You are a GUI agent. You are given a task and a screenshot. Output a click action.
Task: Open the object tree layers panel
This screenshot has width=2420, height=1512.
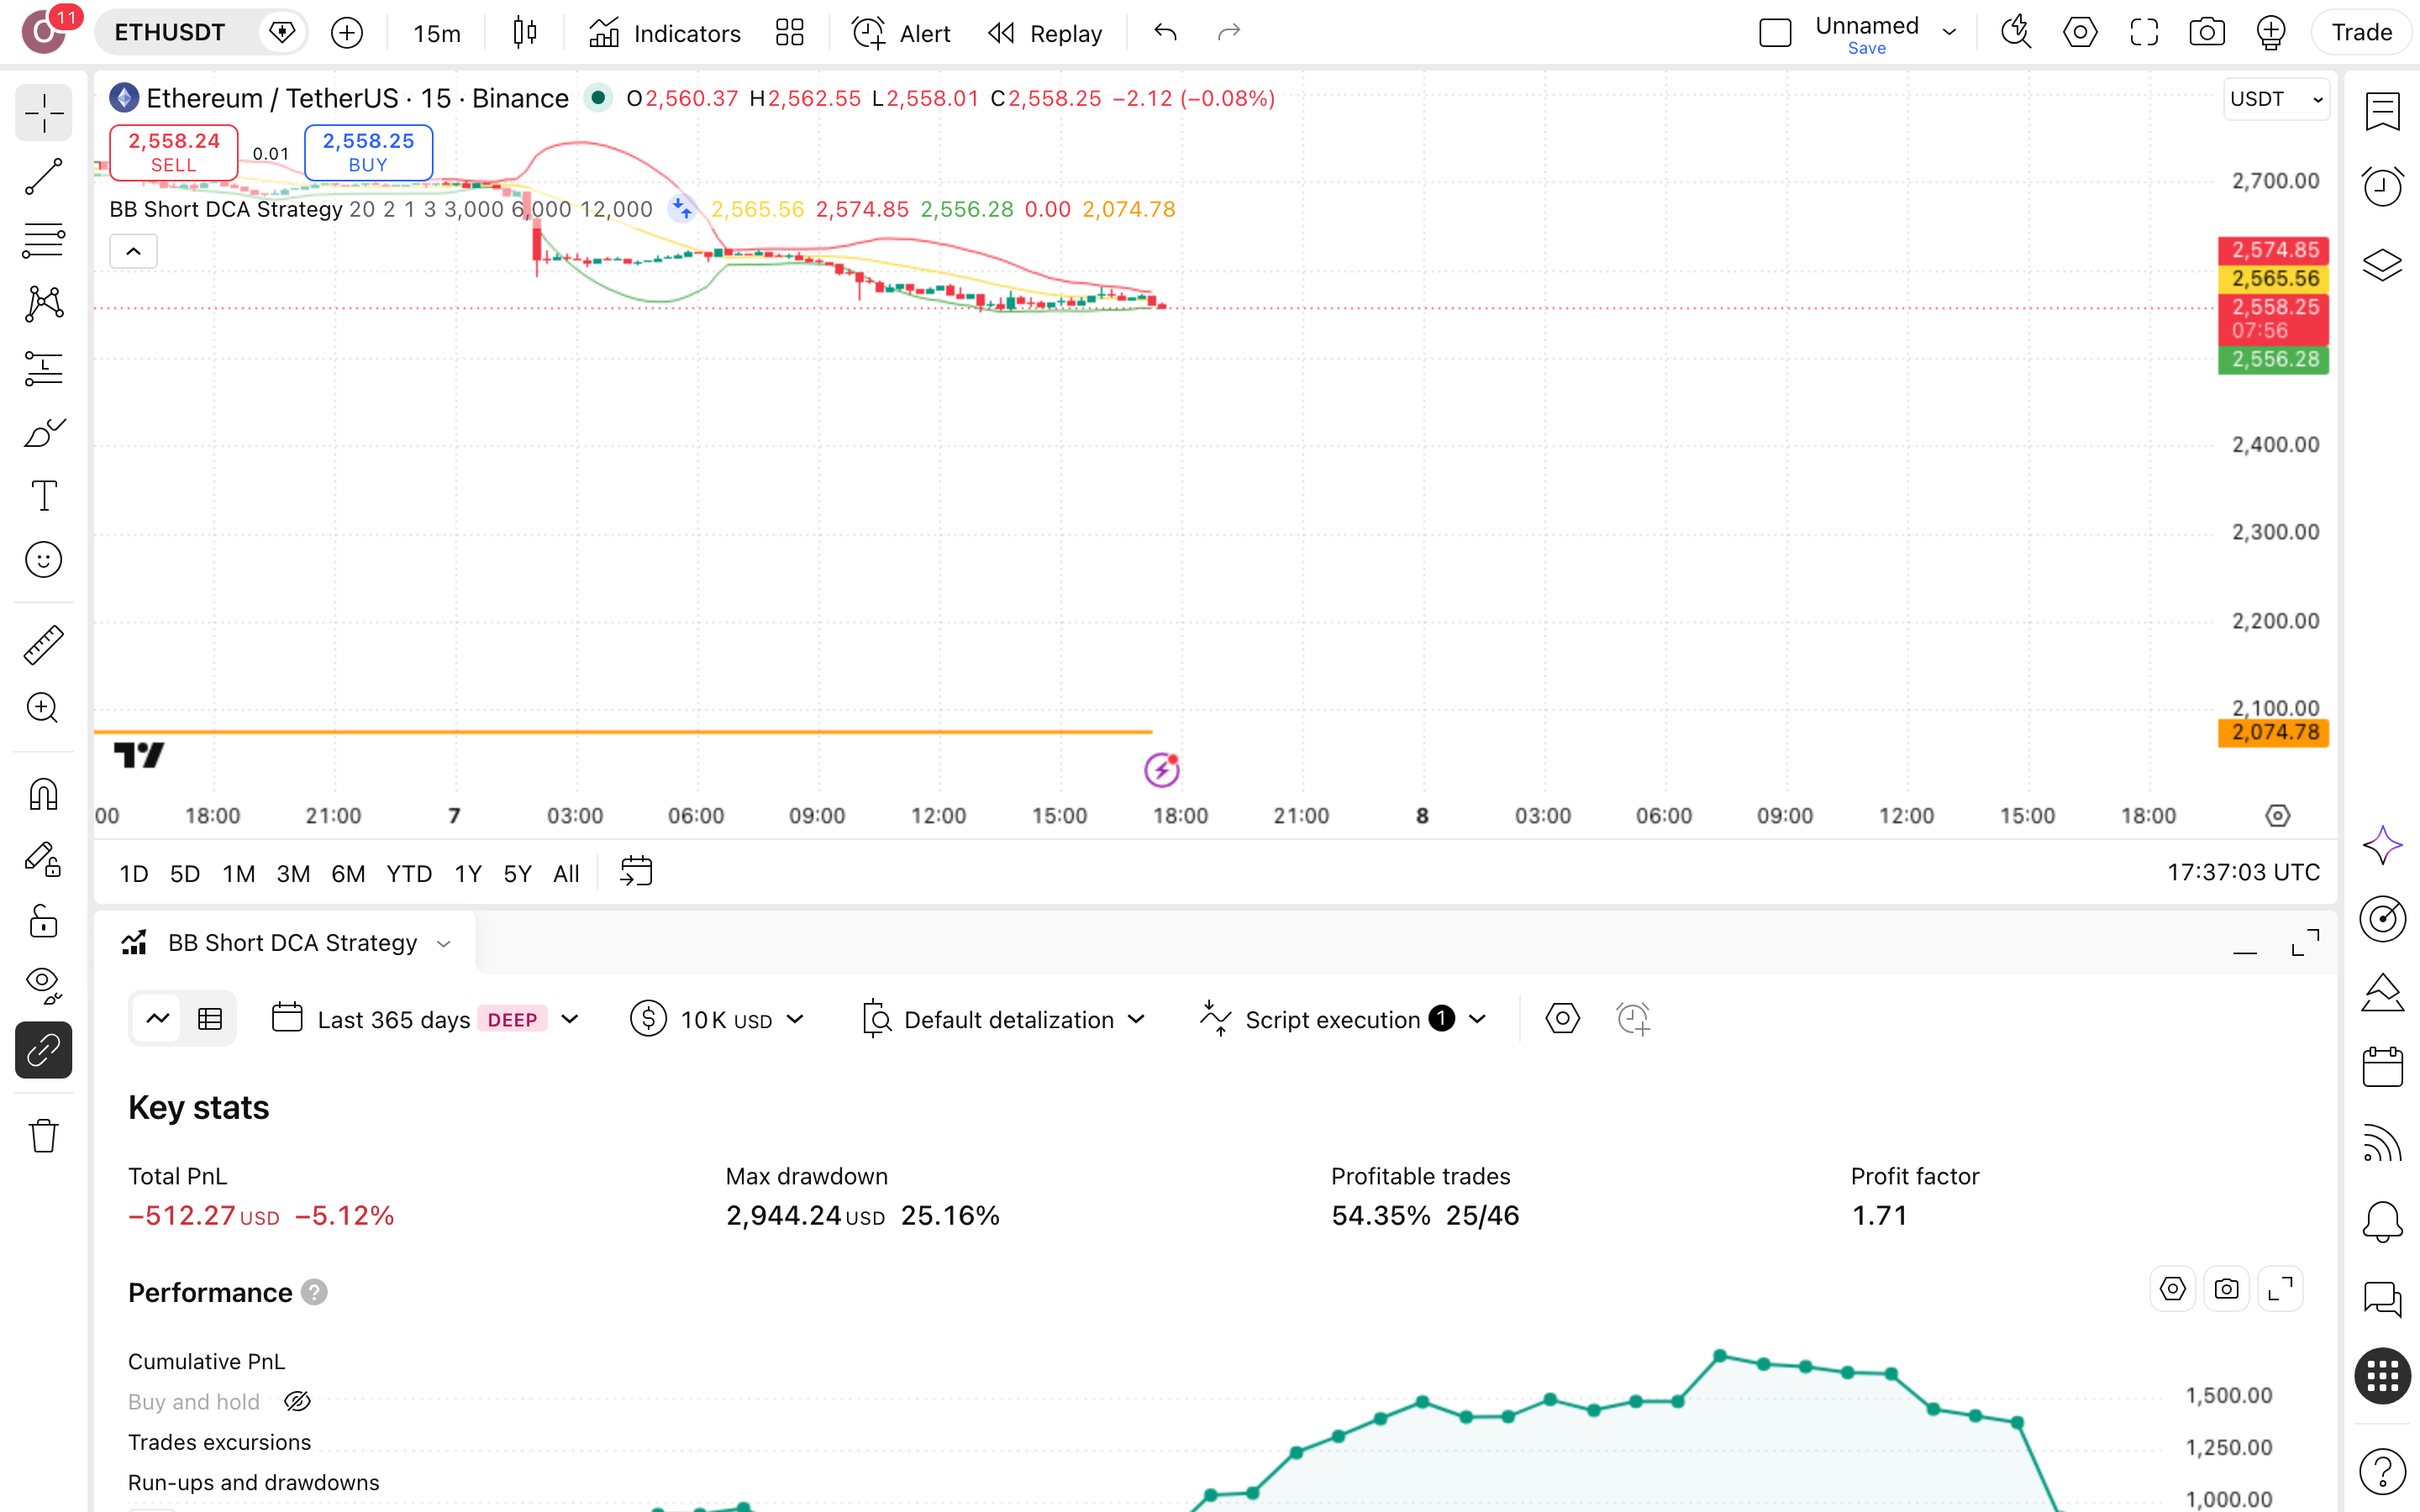2382,264
